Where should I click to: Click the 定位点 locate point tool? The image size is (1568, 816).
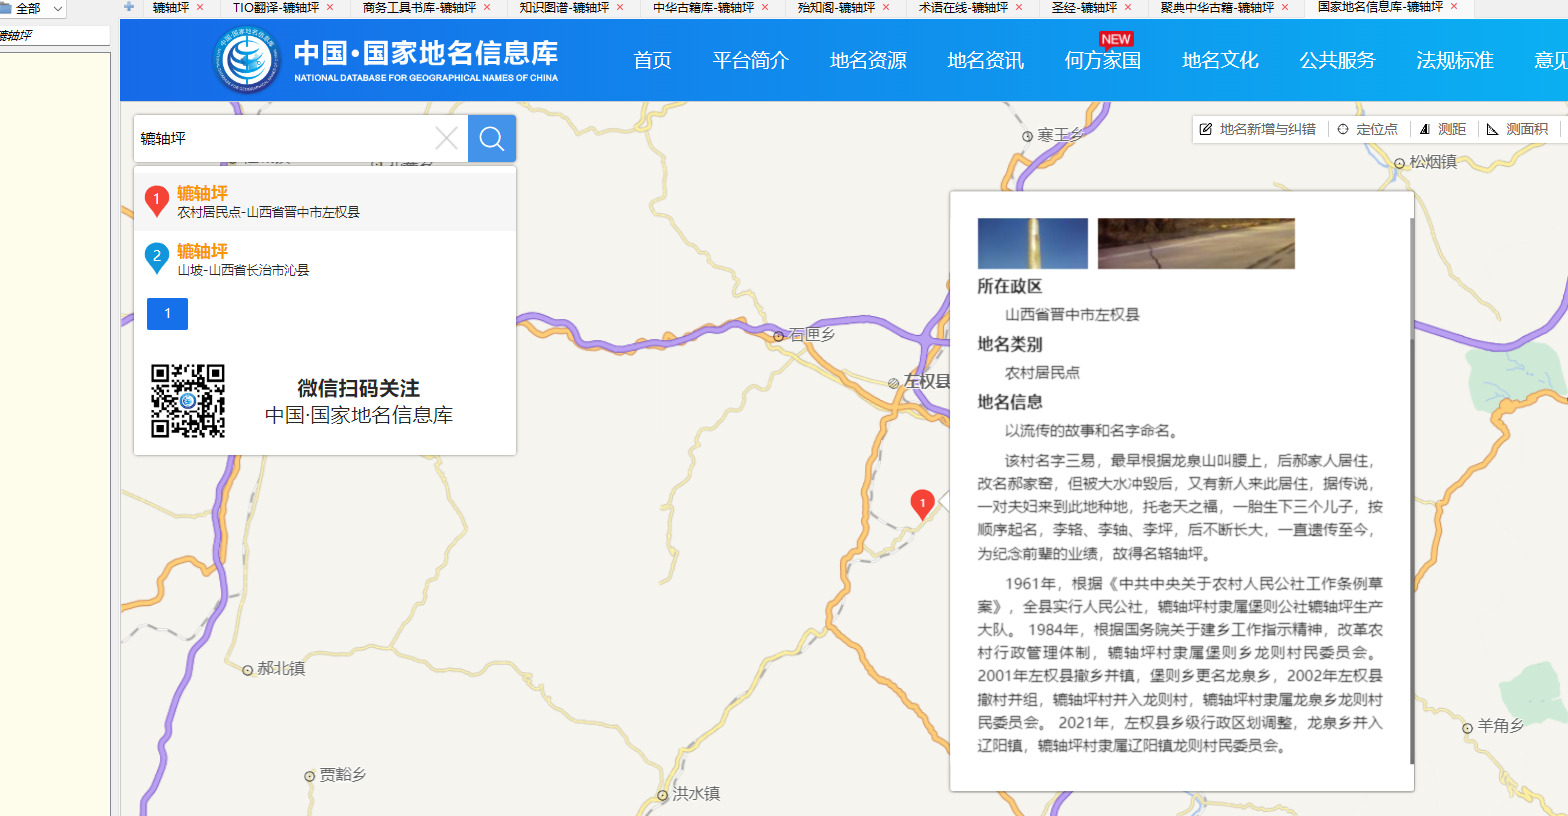click(x=1367, y=129)
